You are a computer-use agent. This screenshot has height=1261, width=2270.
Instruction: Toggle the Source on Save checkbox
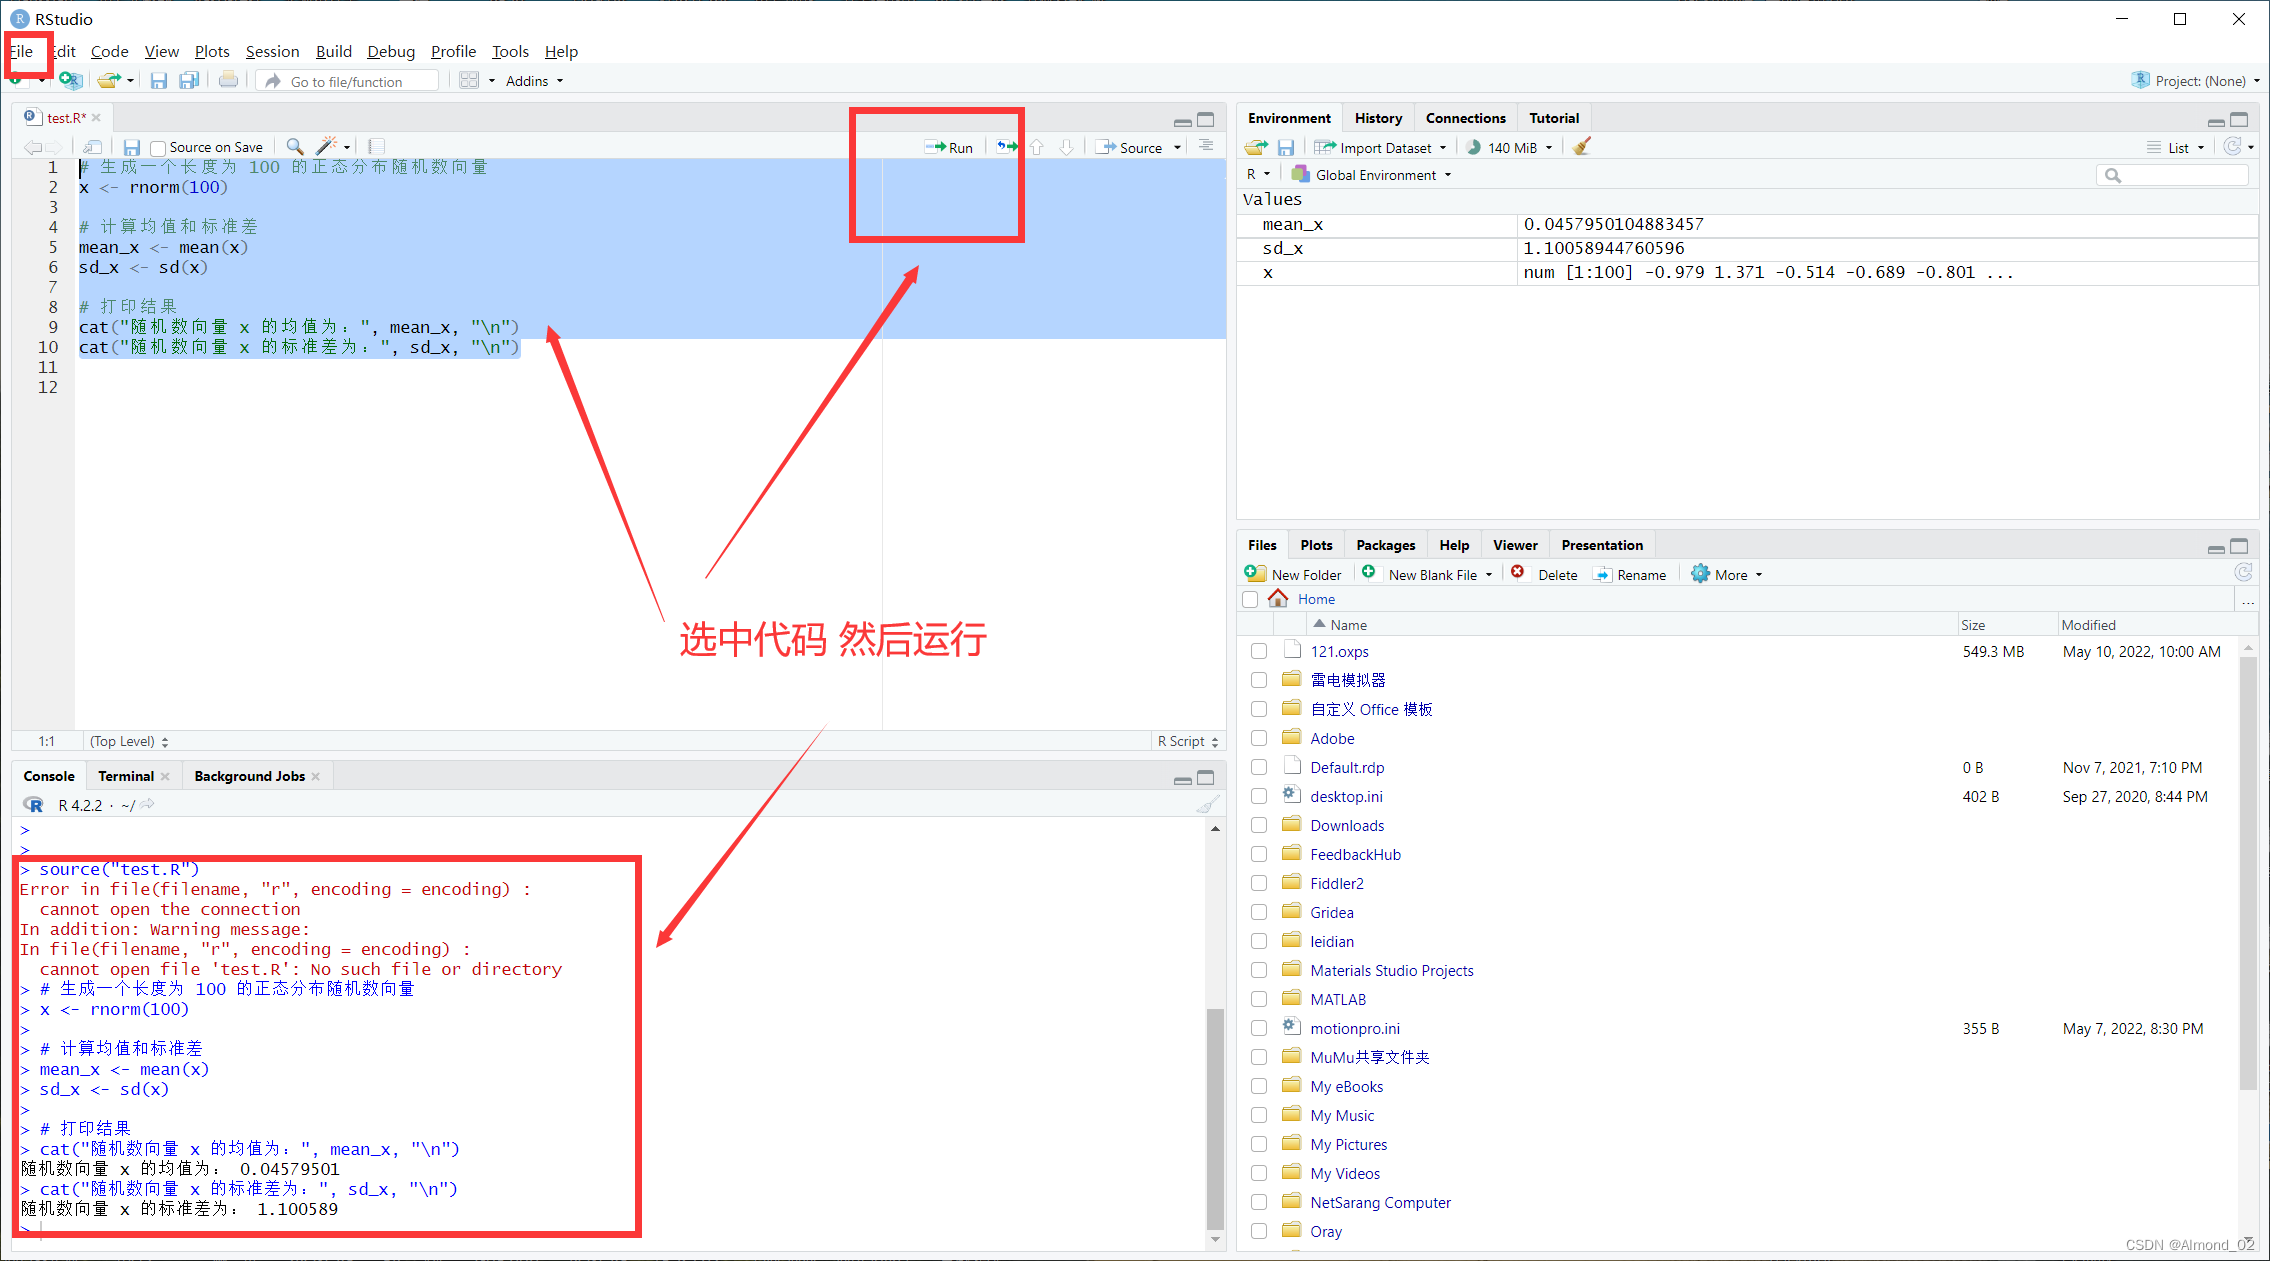click(158, 148)
